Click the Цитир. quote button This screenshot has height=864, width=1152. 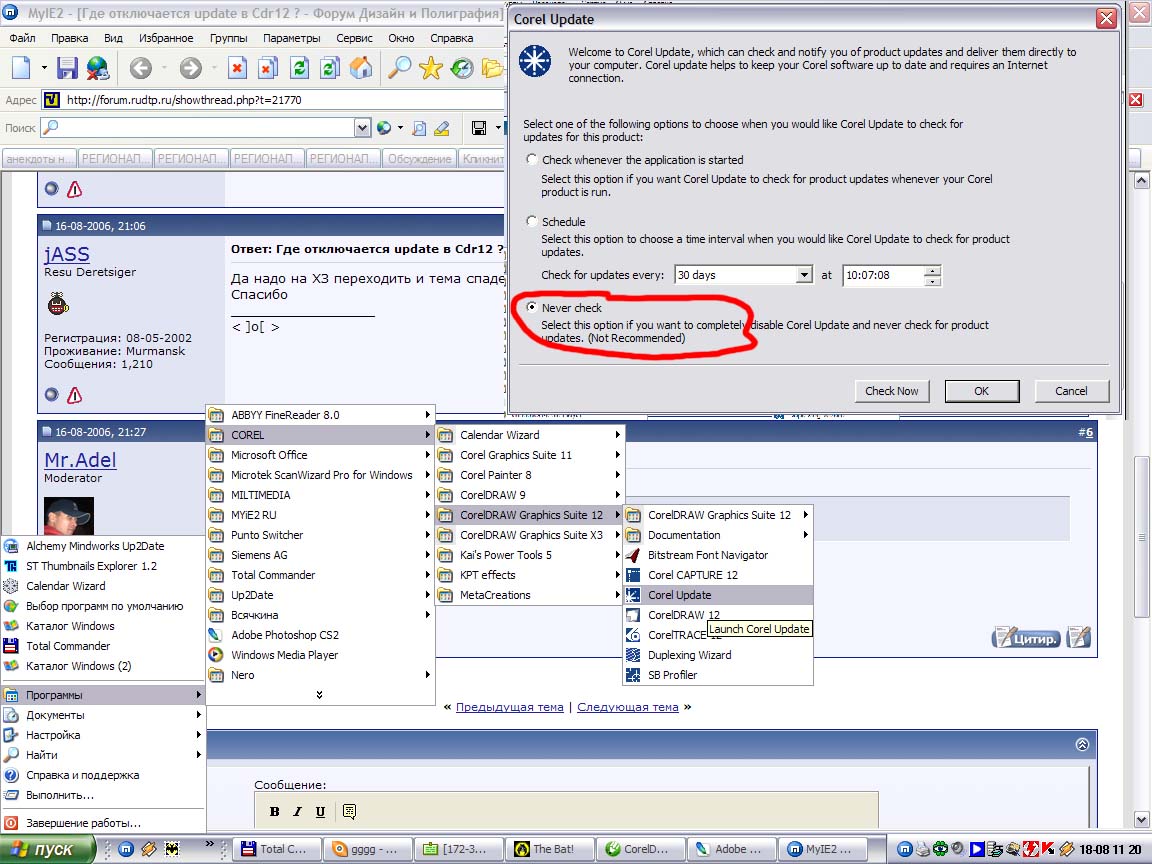point(1026,638)
